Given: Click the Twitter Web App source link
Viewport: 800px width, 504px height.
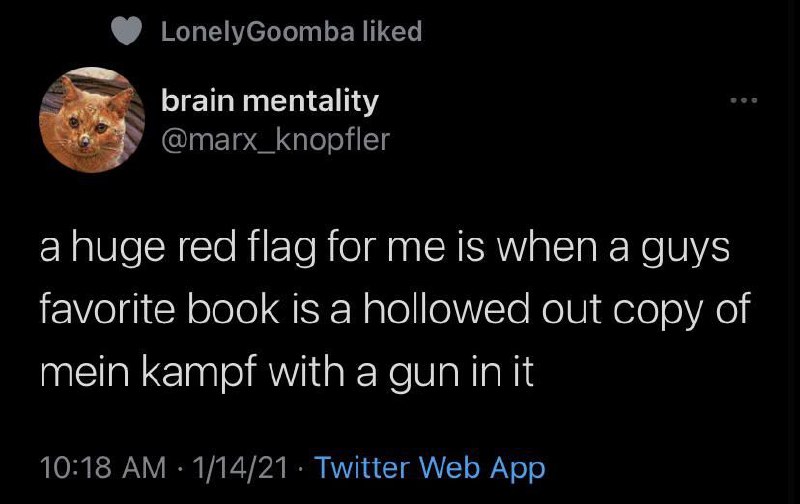Looking at the screenshot, I should (x=431, y=467).
